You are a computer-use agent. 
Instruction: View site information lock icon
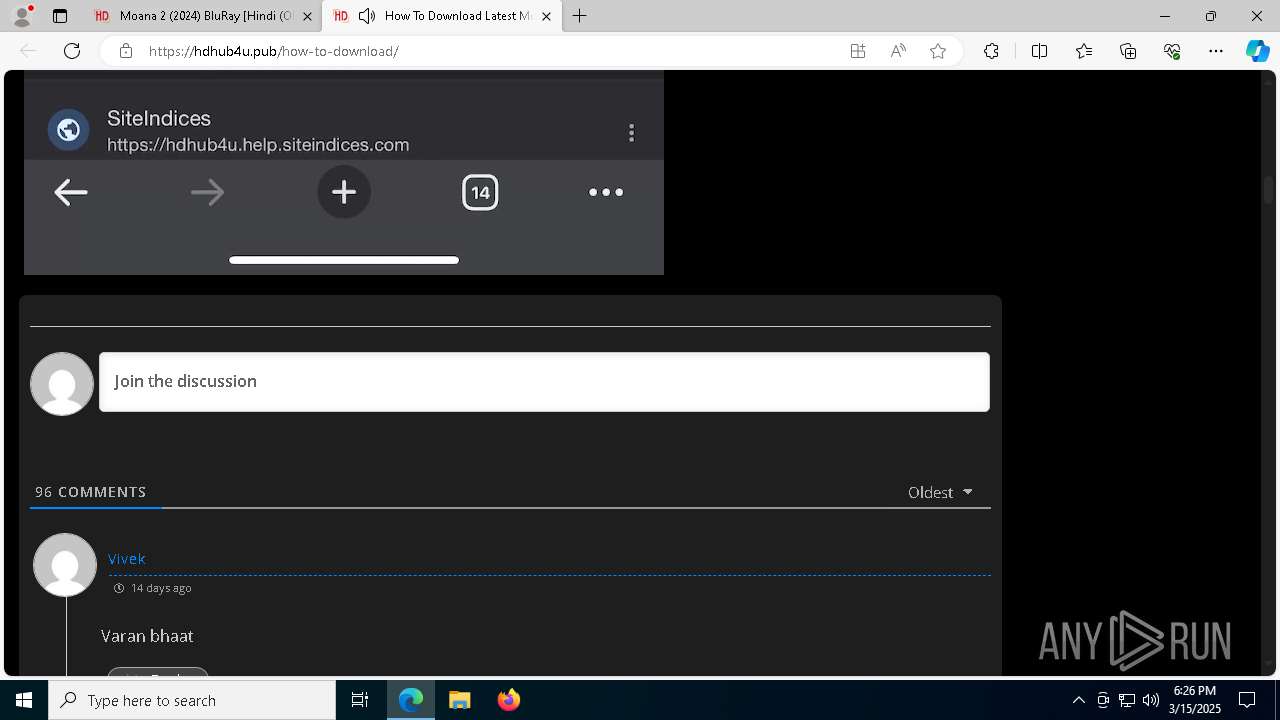click(x=126, y=51)
